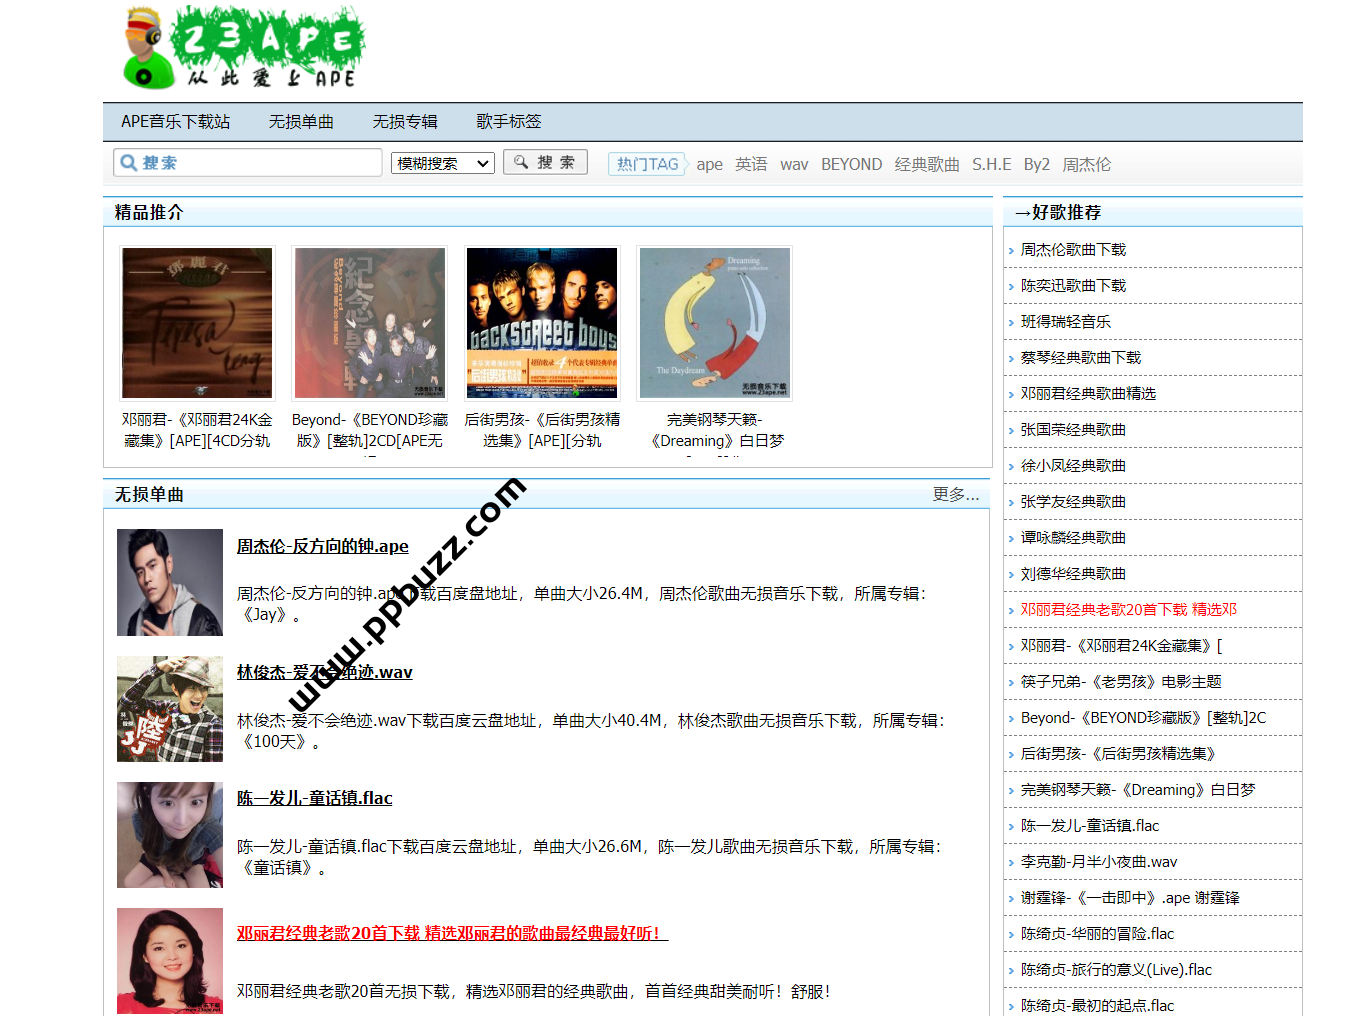Screen dimensions: 1366x1016
Task: Open the 邓丽君24K金藏集 album title link
Action: [197, 430]
